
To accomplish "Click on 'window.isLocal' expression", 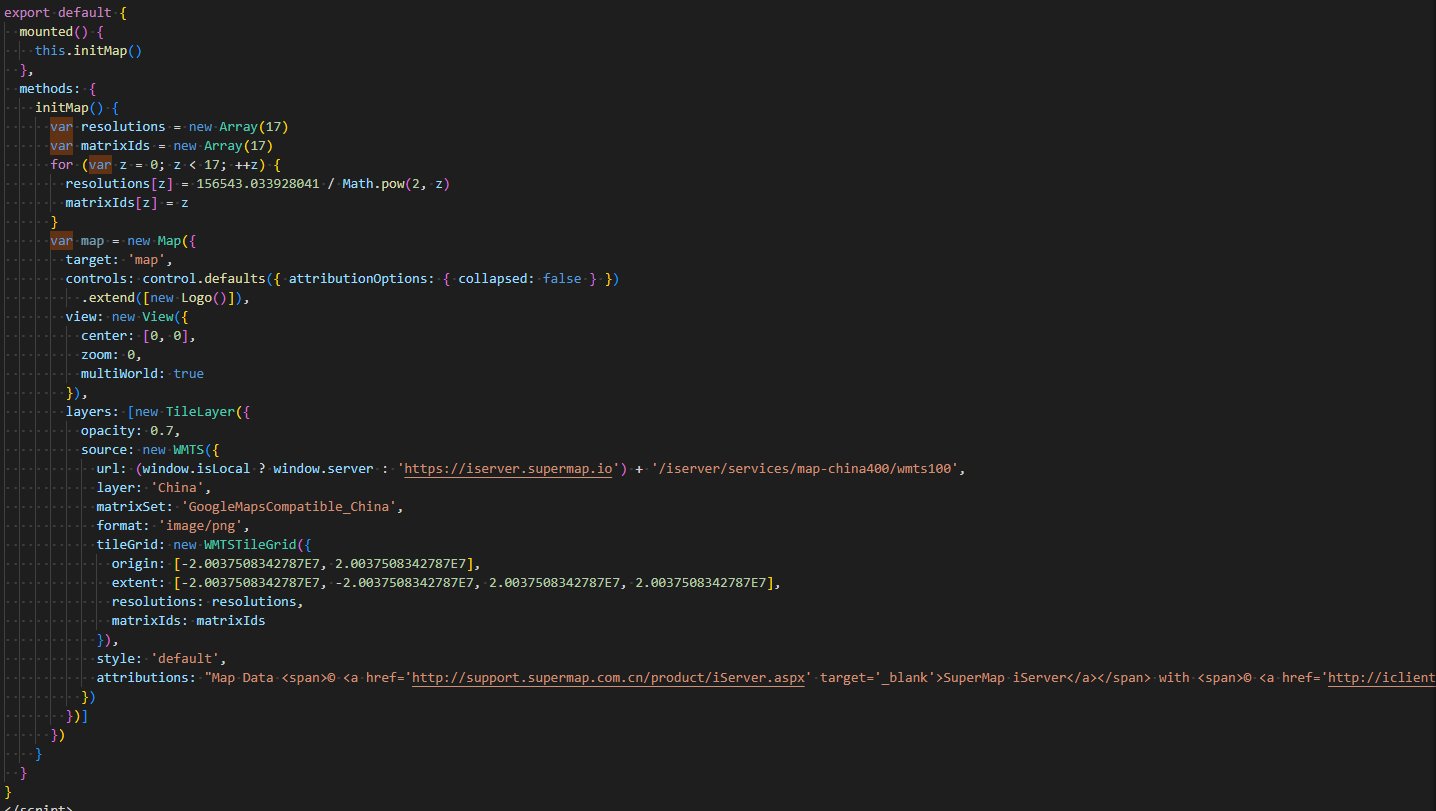I will click(196, 468).
